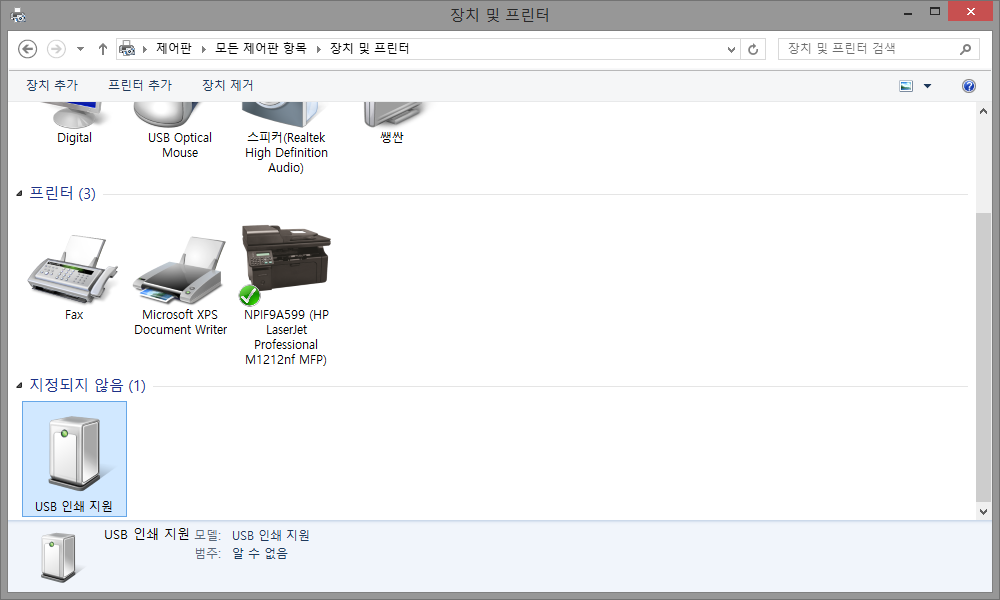1000x600 pixels.
Task: Expand the chevron after 제어판 breadcrumb
Action: click(x=203, y=49)
